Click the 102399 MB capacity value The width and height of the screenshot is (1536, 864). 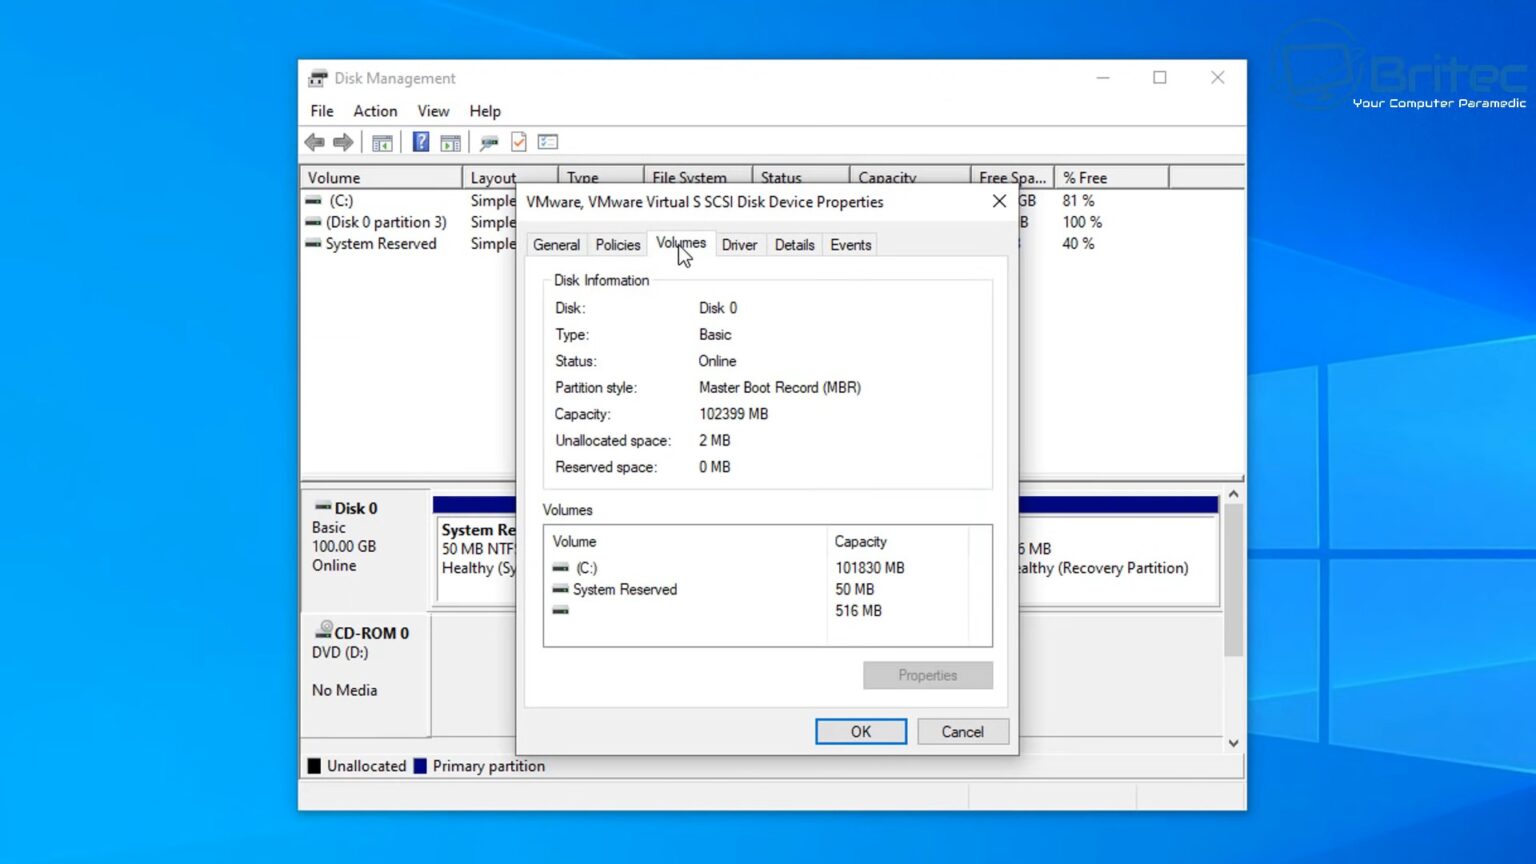coord(734,414)
